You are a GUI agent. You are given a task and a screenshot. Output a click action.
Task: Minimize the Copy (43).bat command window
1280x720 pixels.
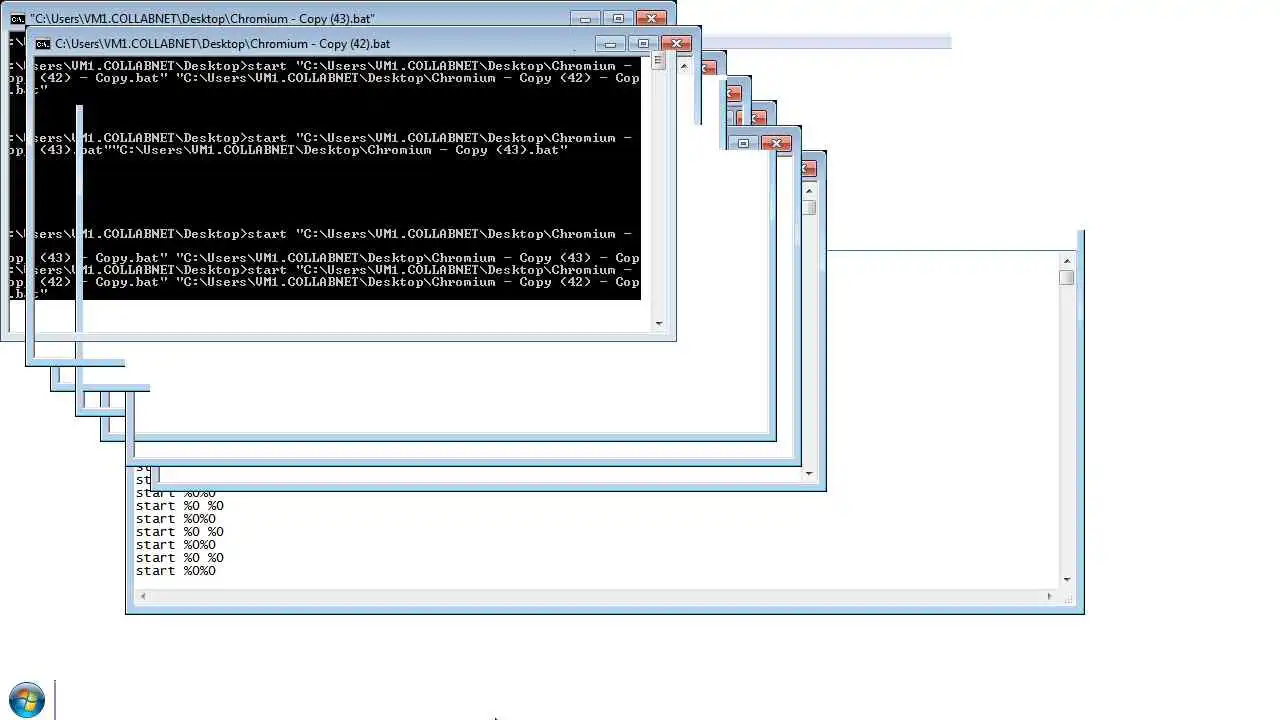tap(585, 19)
